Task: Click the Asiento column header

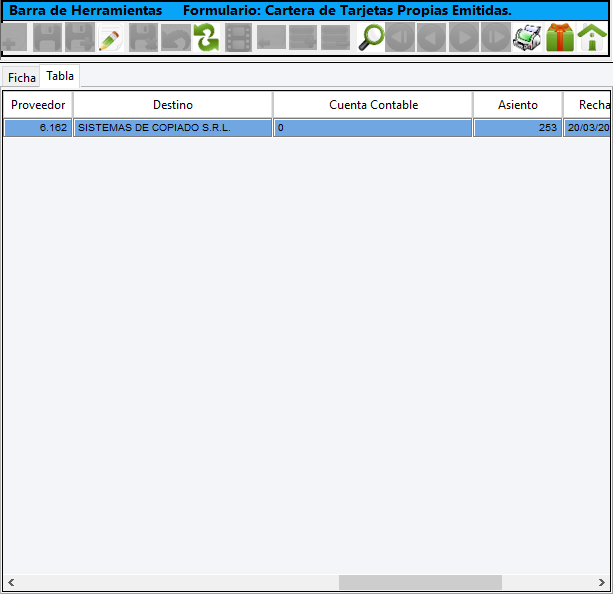Action: point(517,105)
